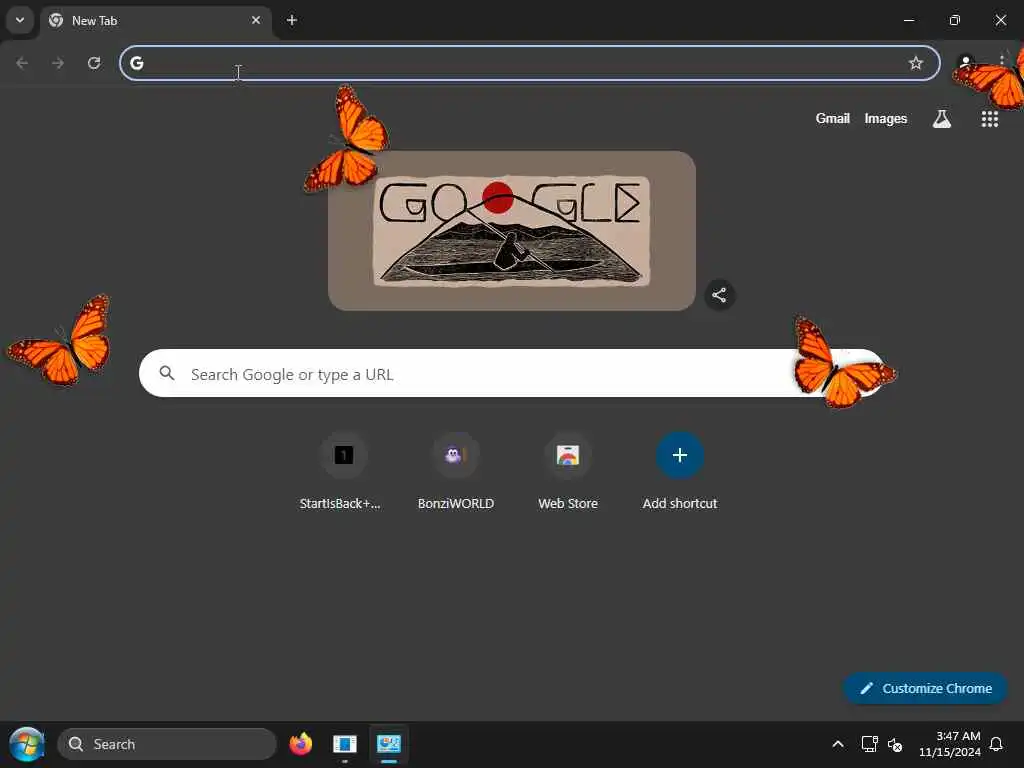Click the Customize Chrome button
Screen dimensions: 1024x768
(x=925, y=688)
